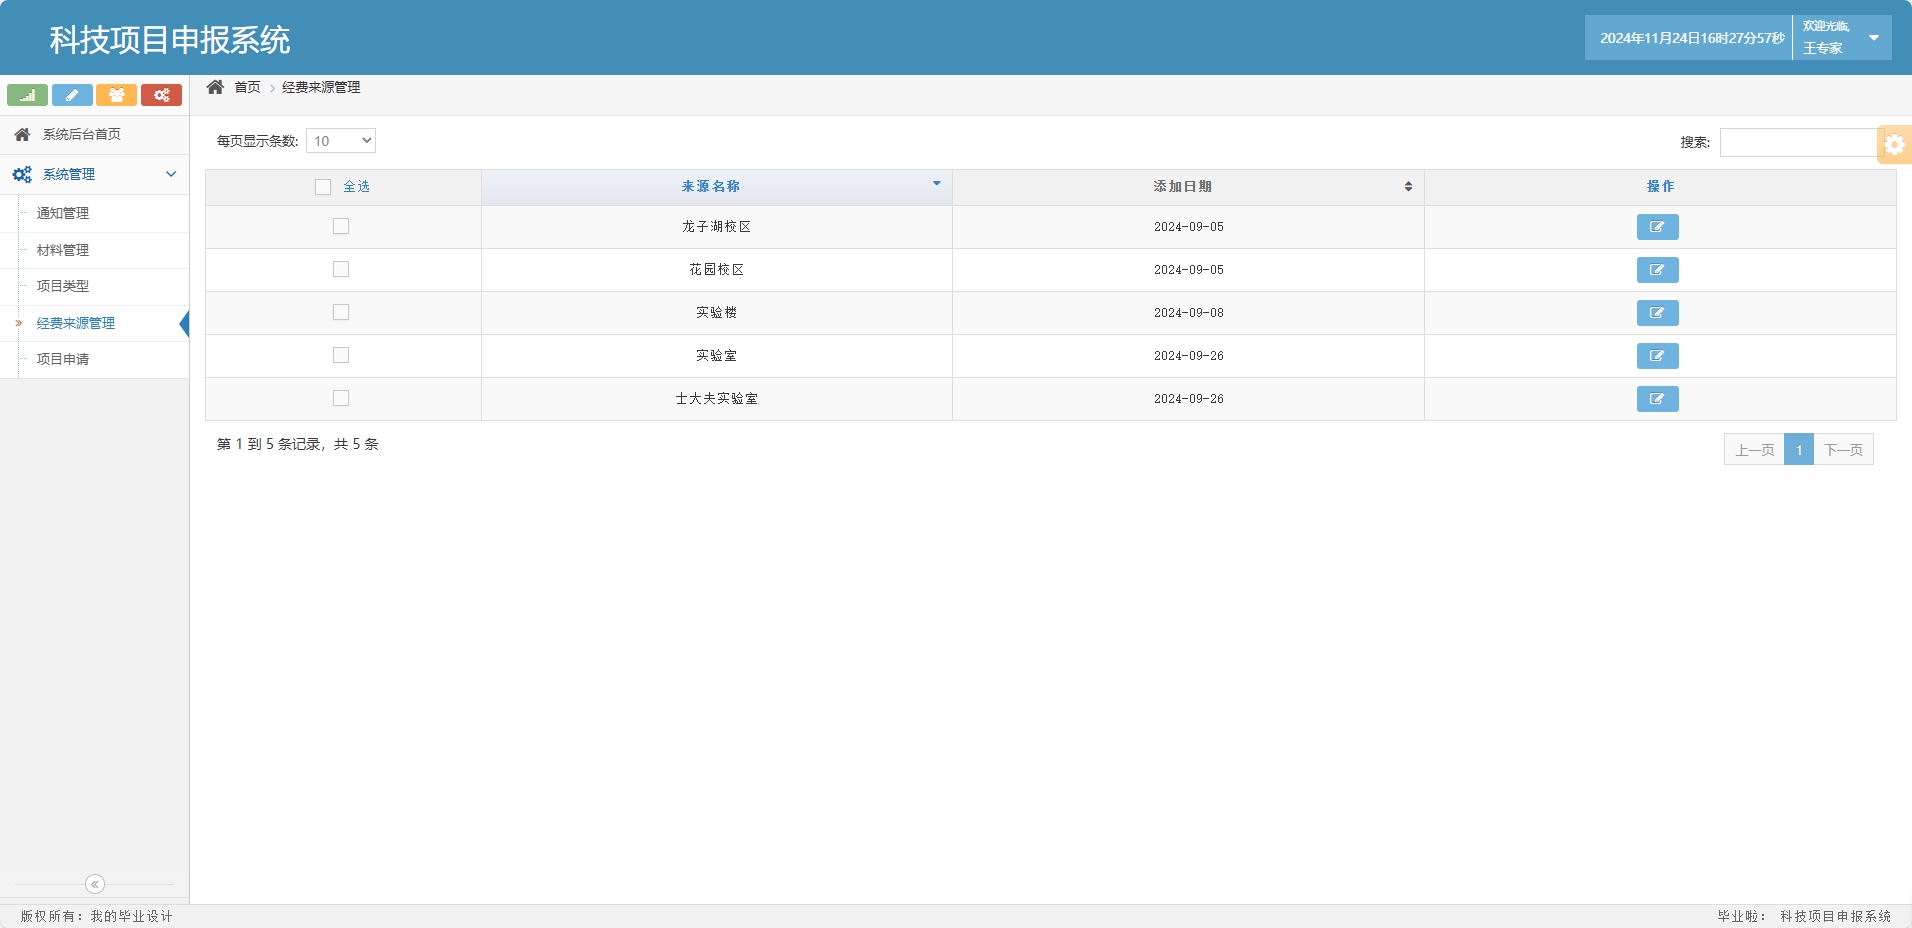
Task: Click the 下一页 pagination button
Action: (1843, 450)
